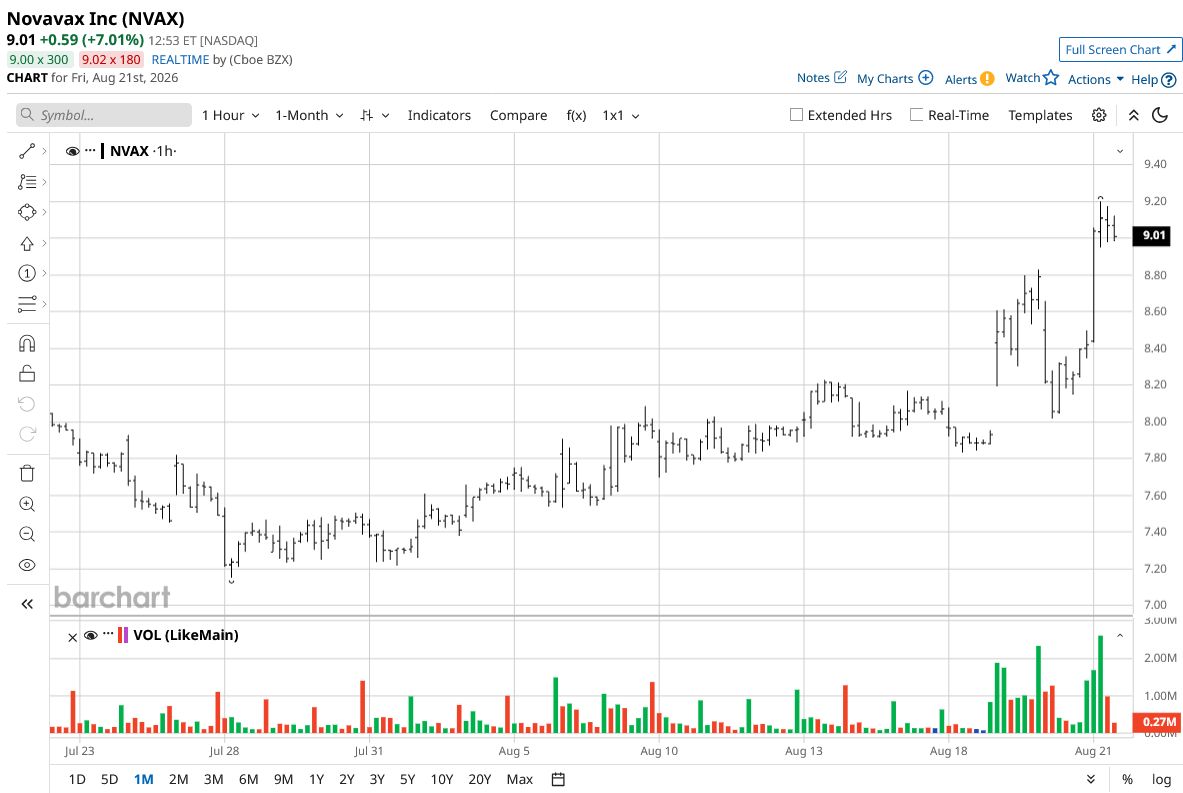Change the 1 Hour interval dropdown
Image resolution: width=1183 pixels, height=793 pixels.
[x=230, y=115]
